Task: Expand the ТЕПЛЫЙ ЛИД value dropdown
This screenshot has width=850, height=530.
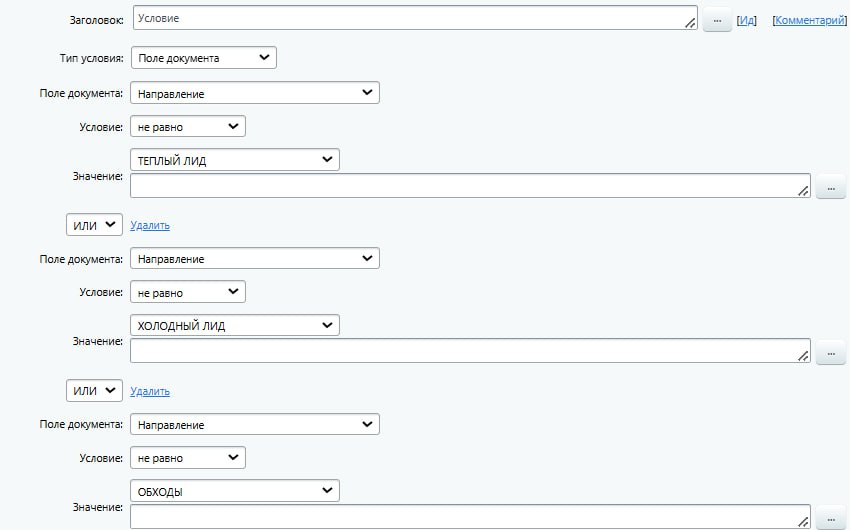Action: tap(235, 160)
